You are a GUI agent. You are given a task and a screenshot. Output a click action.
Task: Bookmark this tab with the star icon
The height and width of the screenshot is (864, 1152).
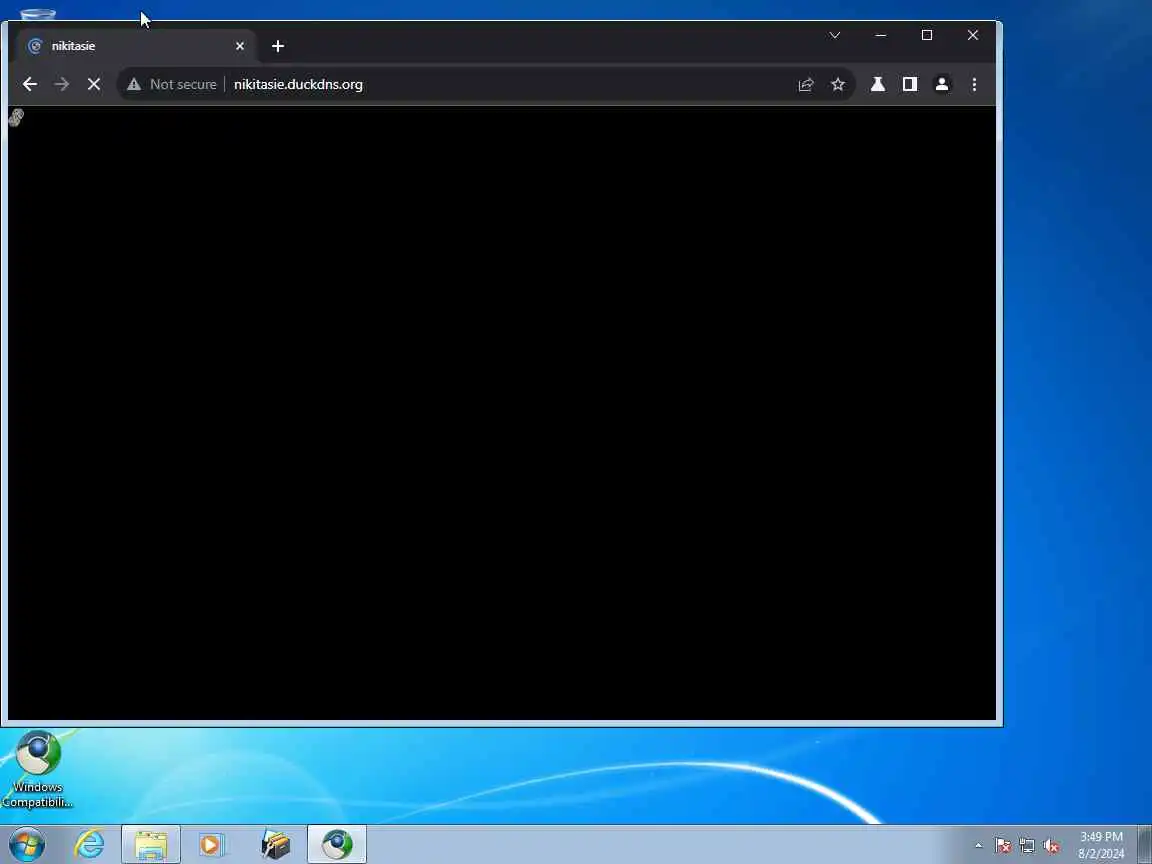coord(838,84)
